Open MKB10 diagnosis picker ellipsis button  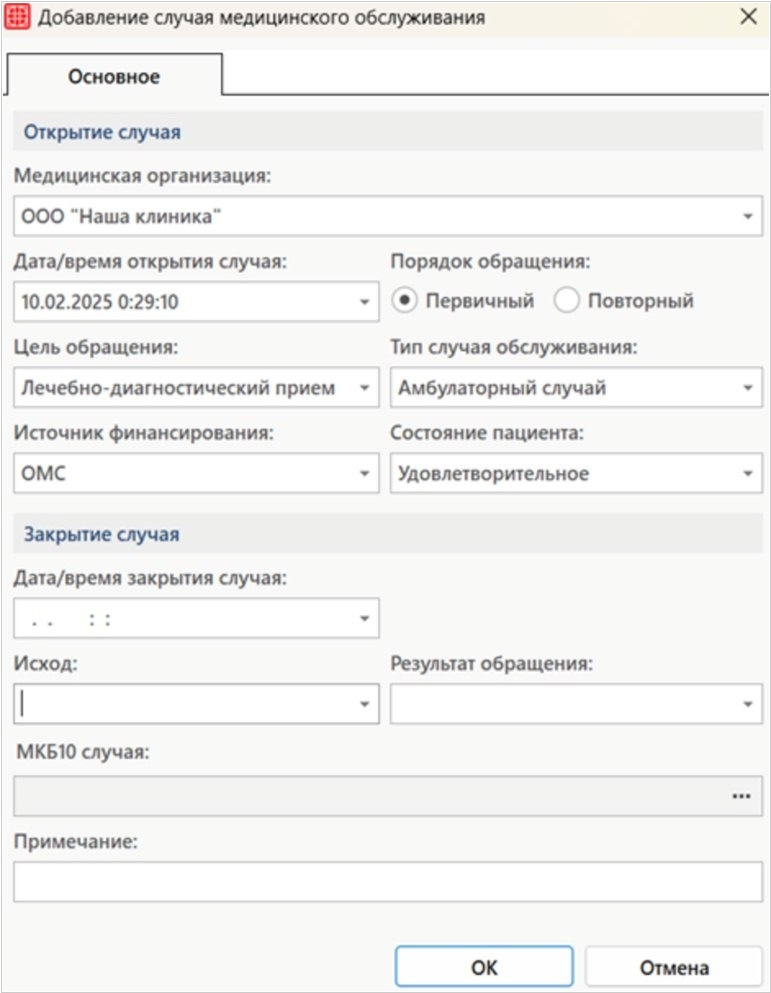[x=740, y=796]
